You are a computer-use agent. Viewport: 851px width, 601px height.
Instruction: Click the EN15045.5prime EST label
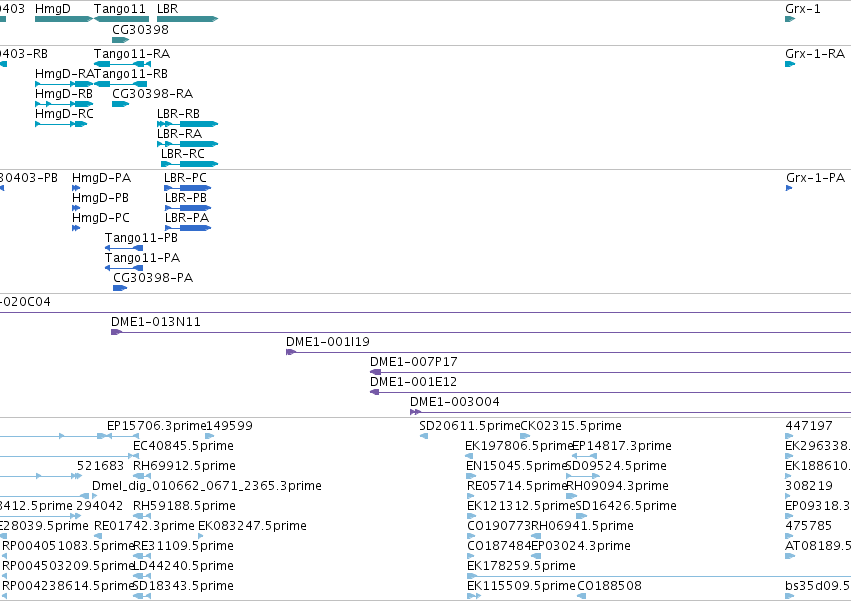pos(516,466)
